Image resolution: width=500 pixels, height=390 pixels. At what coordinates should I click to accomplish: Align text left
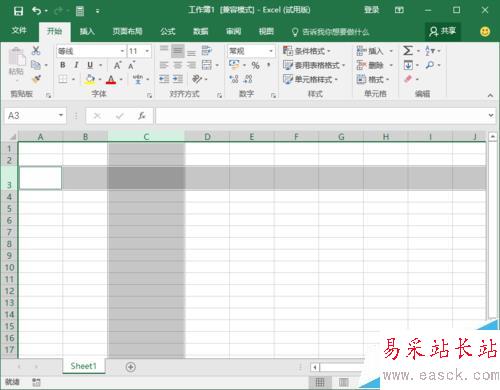pos(164,65)
